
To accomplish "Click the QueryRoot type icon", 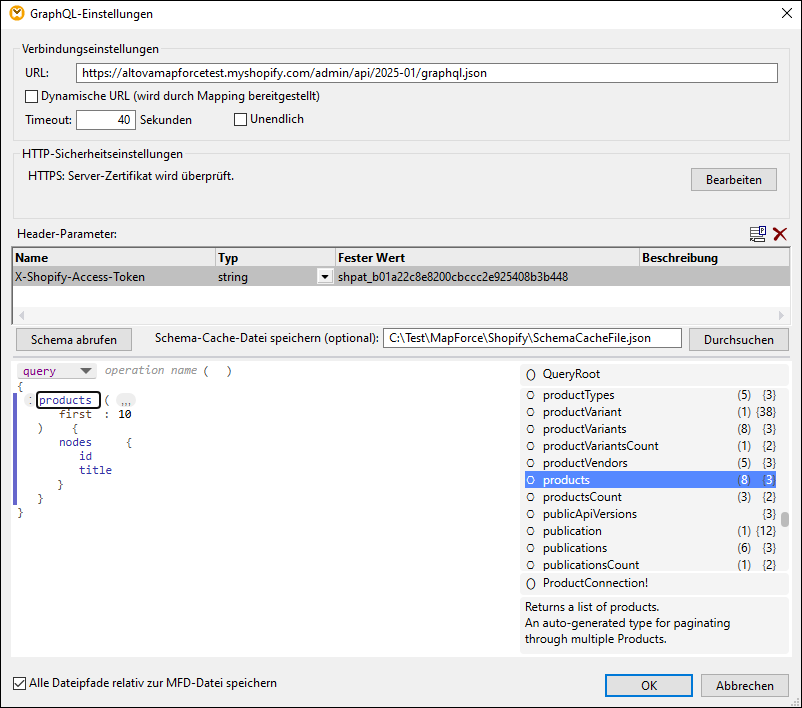I will click(530, 374).
